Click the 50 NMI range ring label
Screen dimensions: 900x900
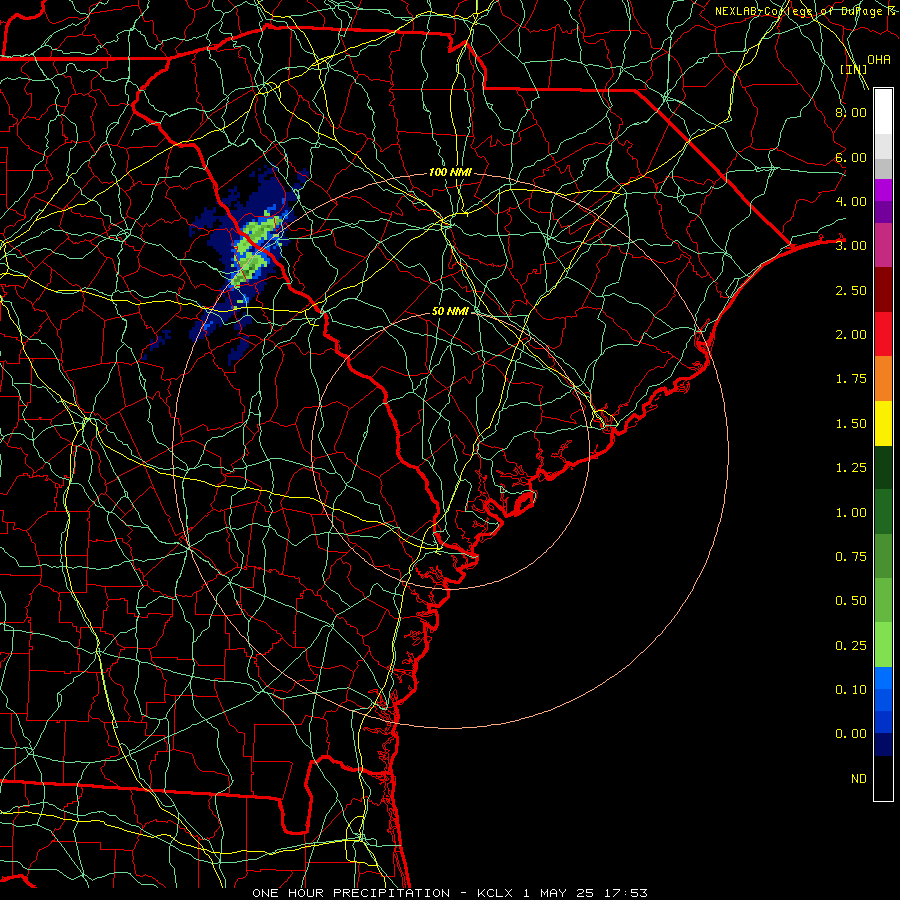(450, 311)
